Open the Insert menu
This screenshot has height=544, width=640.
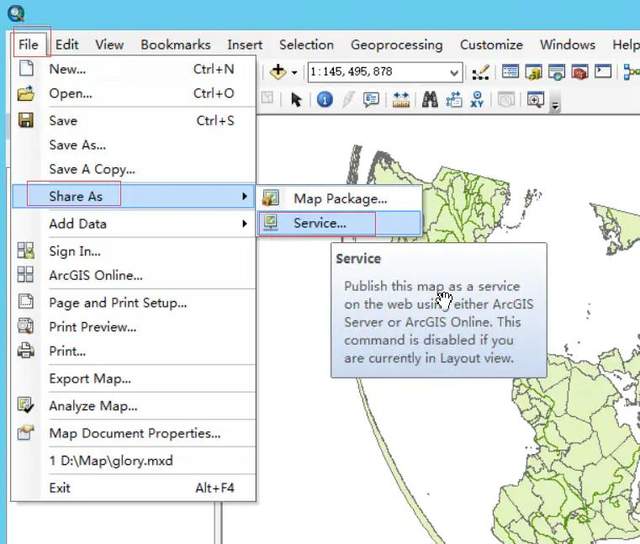[245, 44]
